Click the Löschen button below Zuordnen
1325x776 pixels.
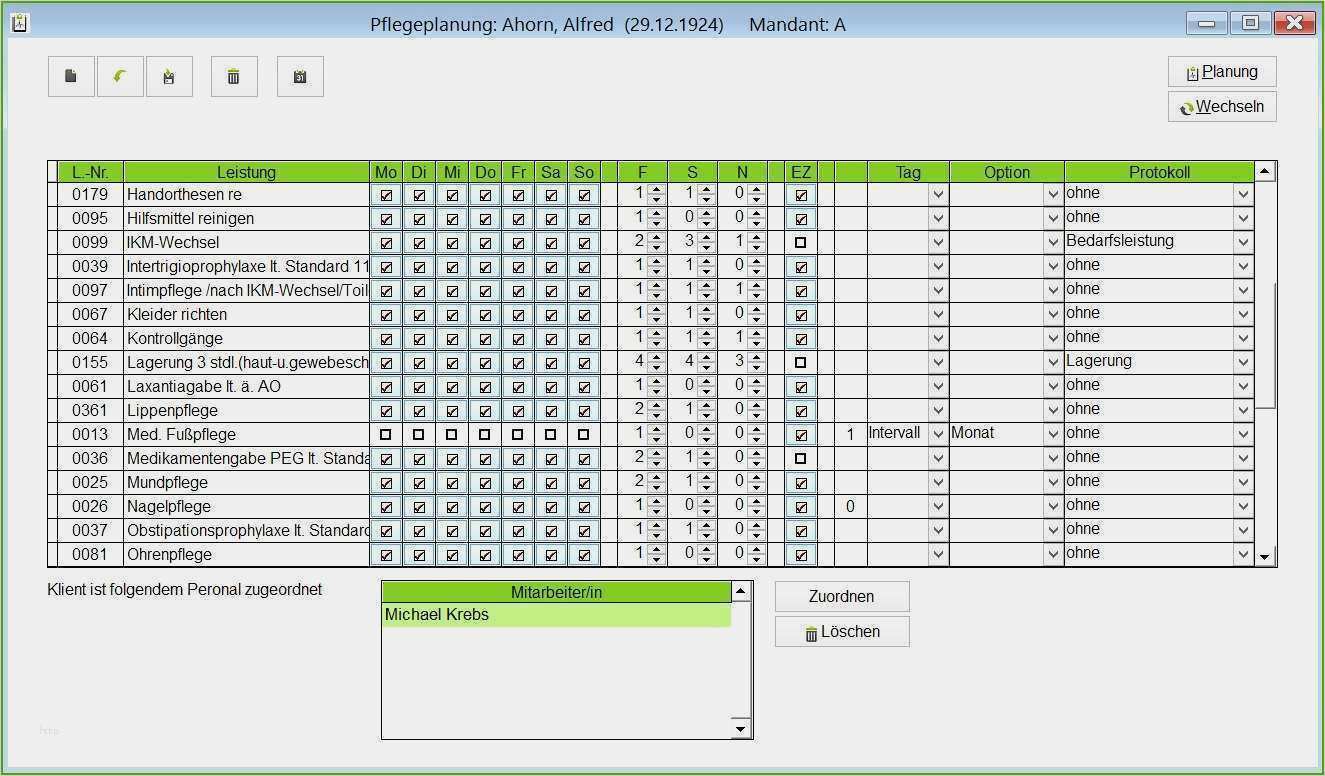[841, 632]
